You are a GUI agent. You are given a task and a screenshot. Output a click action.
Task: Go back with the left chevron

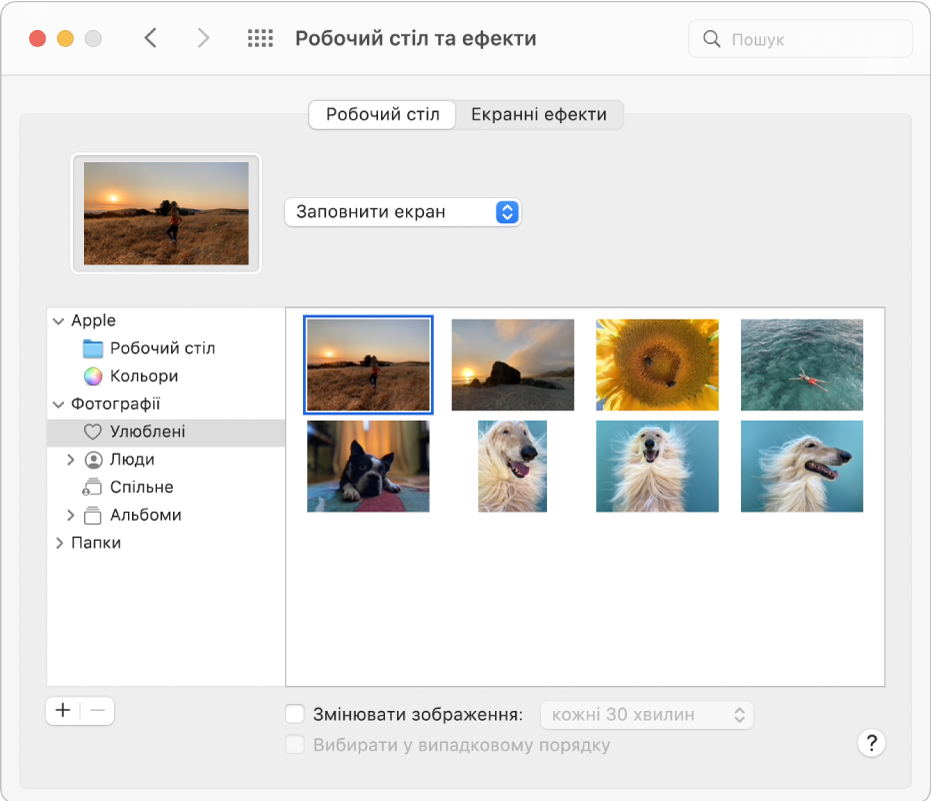click(151, 38)
